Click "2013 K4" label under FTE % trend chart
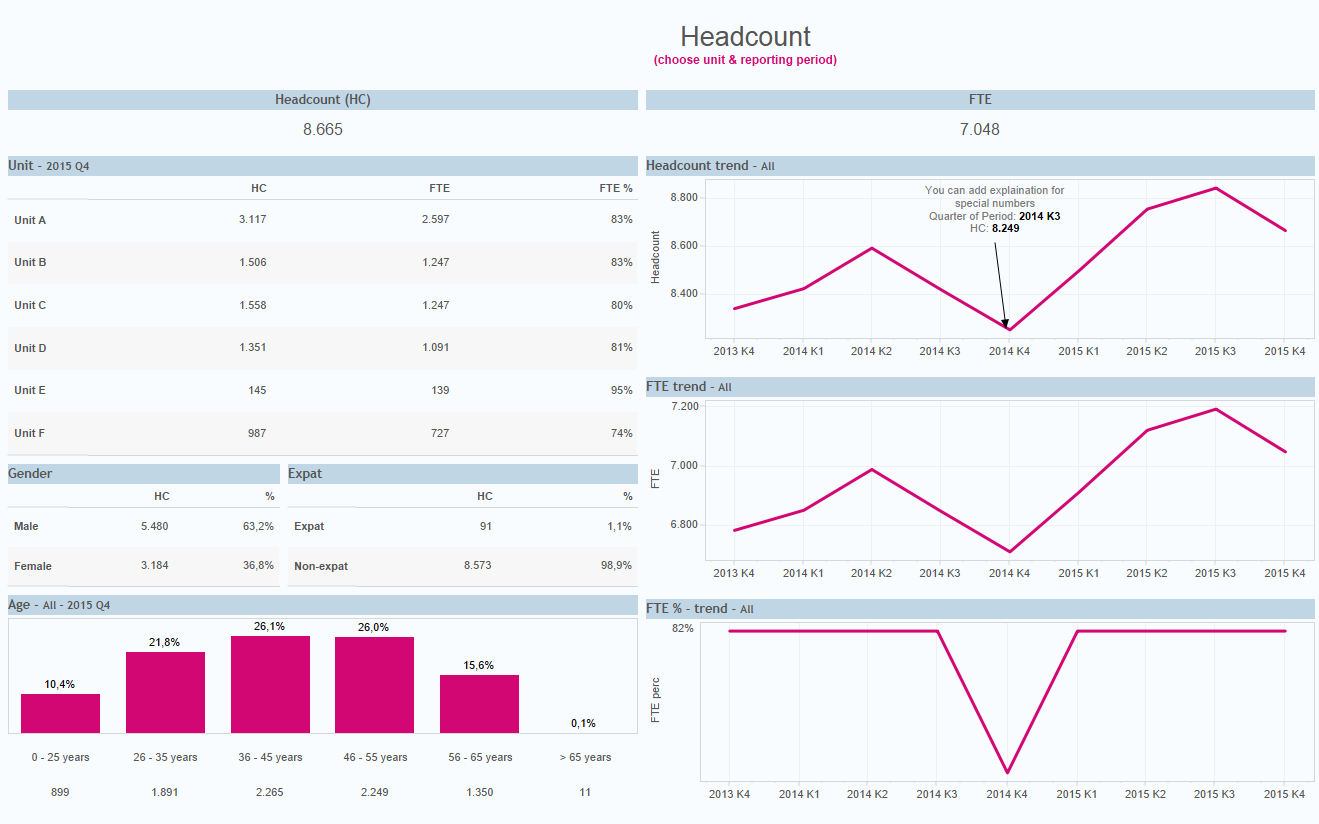The width and height of the screenshot is (1319, 824). pos(730,794)
